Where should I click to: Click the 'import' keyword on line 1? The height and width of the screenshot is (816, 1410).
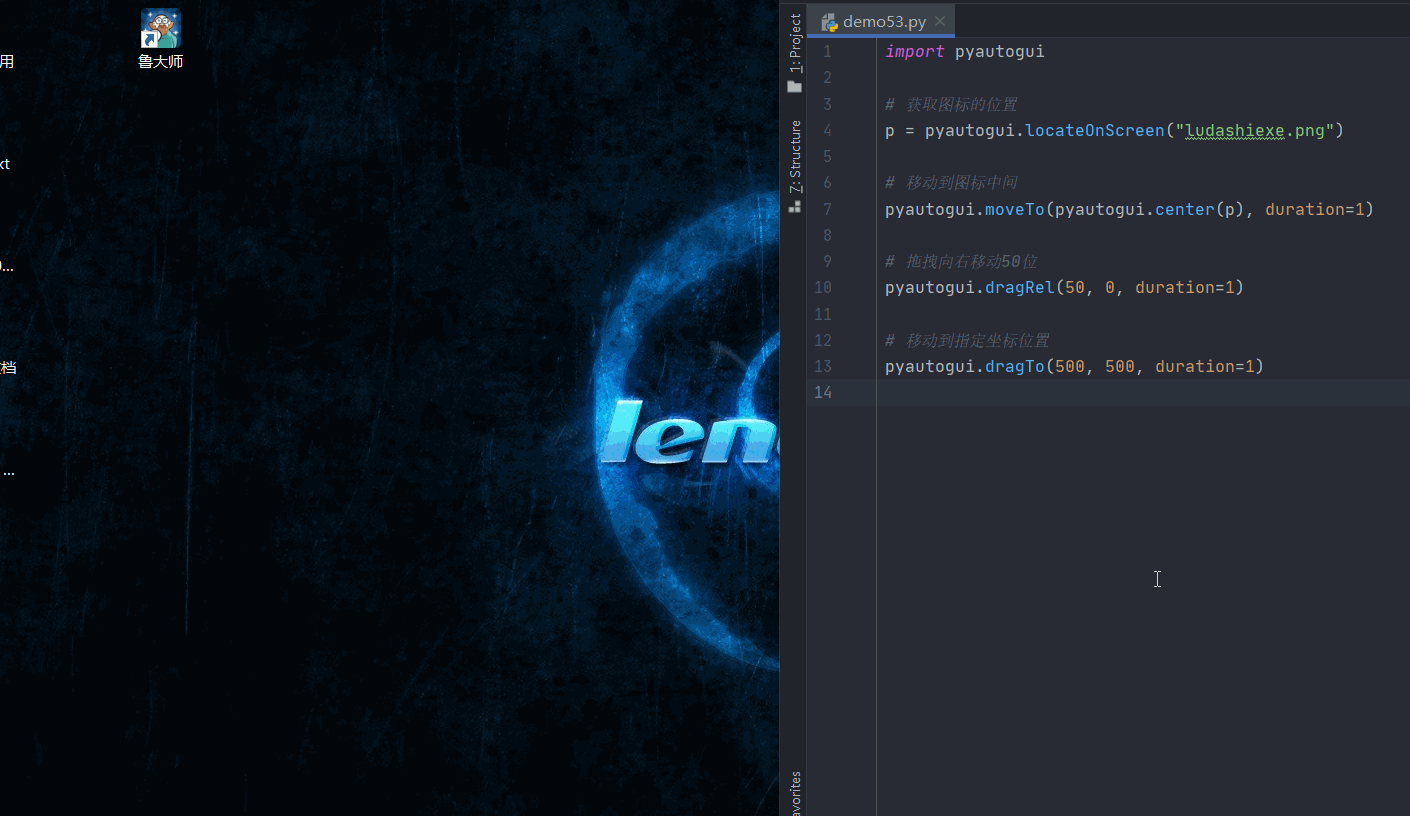914,51
